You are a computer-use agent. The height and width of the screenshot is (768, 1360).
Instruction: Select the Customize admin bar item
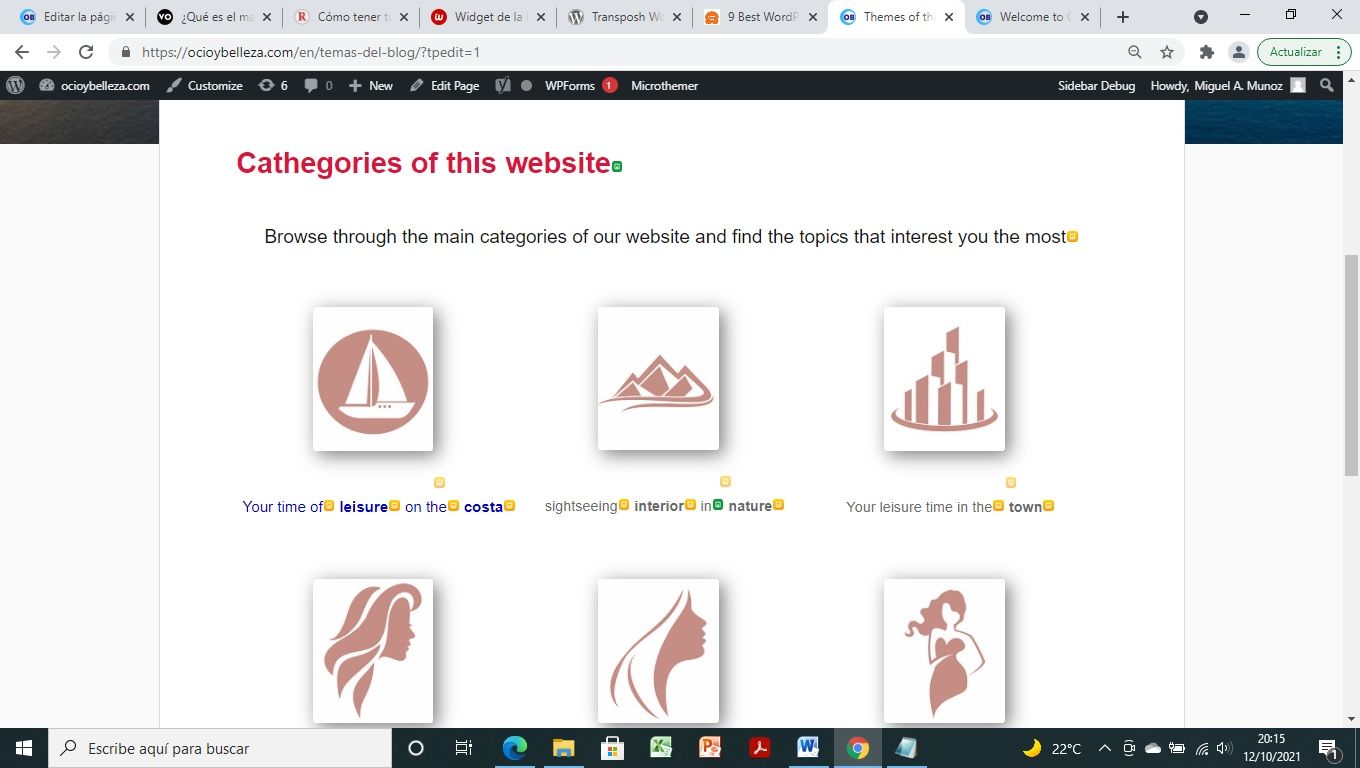(204, 86)
